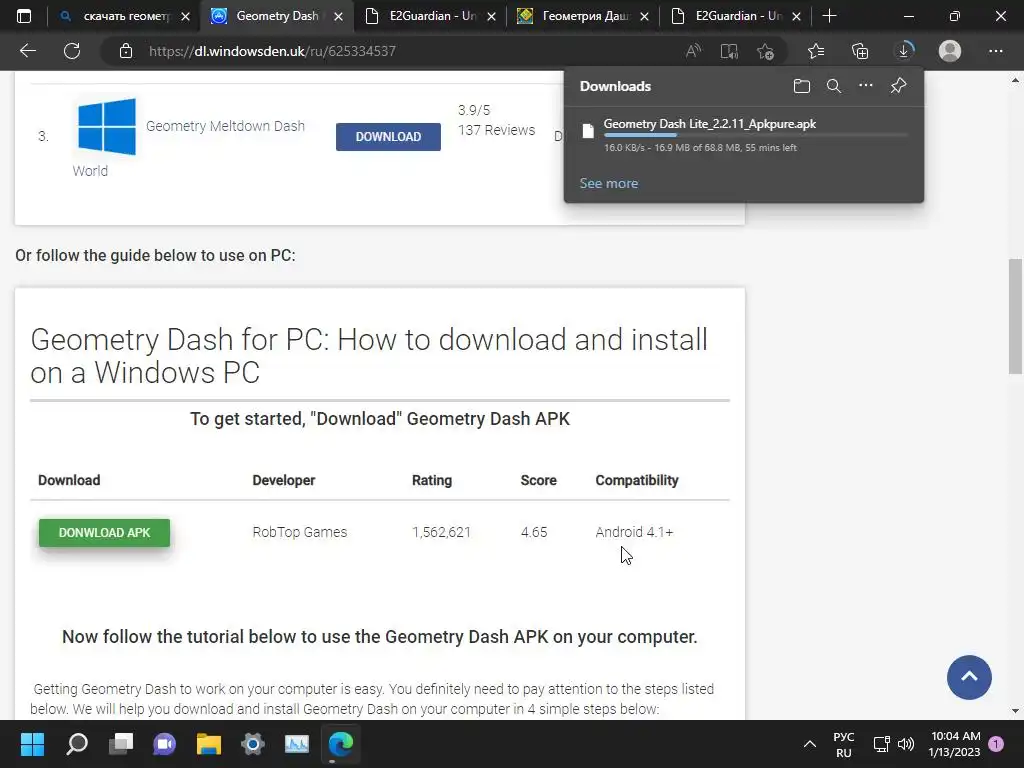Click the scrollbar down arrow
The width and height of the screenshot is (1024, 768).
coord(1015,711)
